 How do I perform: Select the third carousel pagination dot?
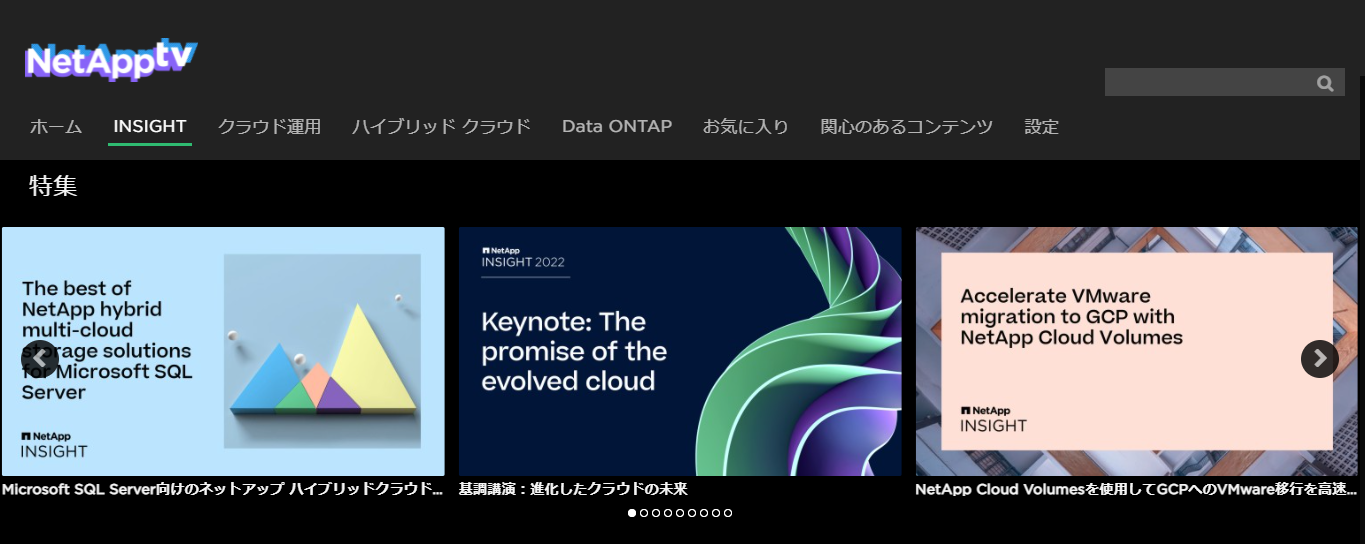(x=656, y=513)
